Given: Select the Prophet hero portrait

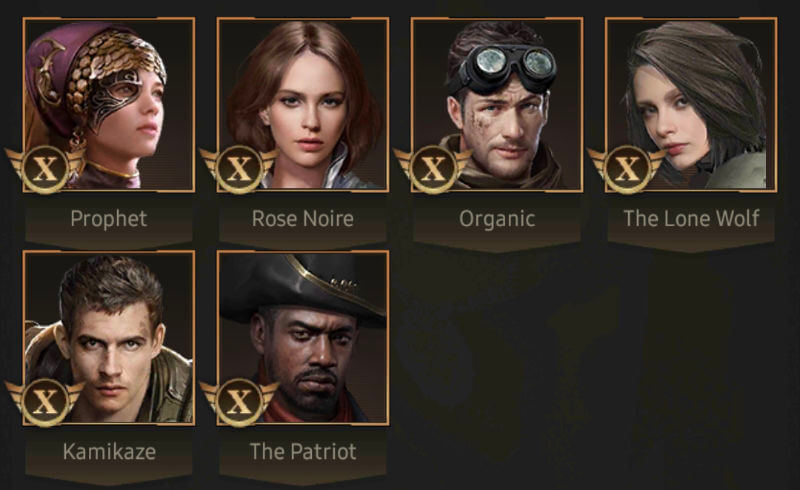Looking at the screenshot, I should point(109,105).
